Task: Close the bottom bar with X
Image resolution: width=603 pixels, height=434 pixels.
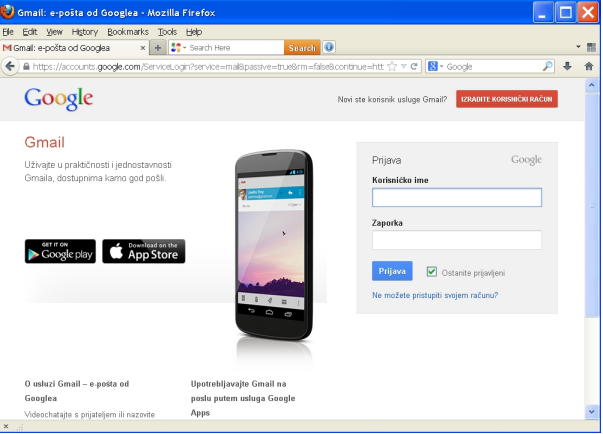Action: click(x=6, y=426)
